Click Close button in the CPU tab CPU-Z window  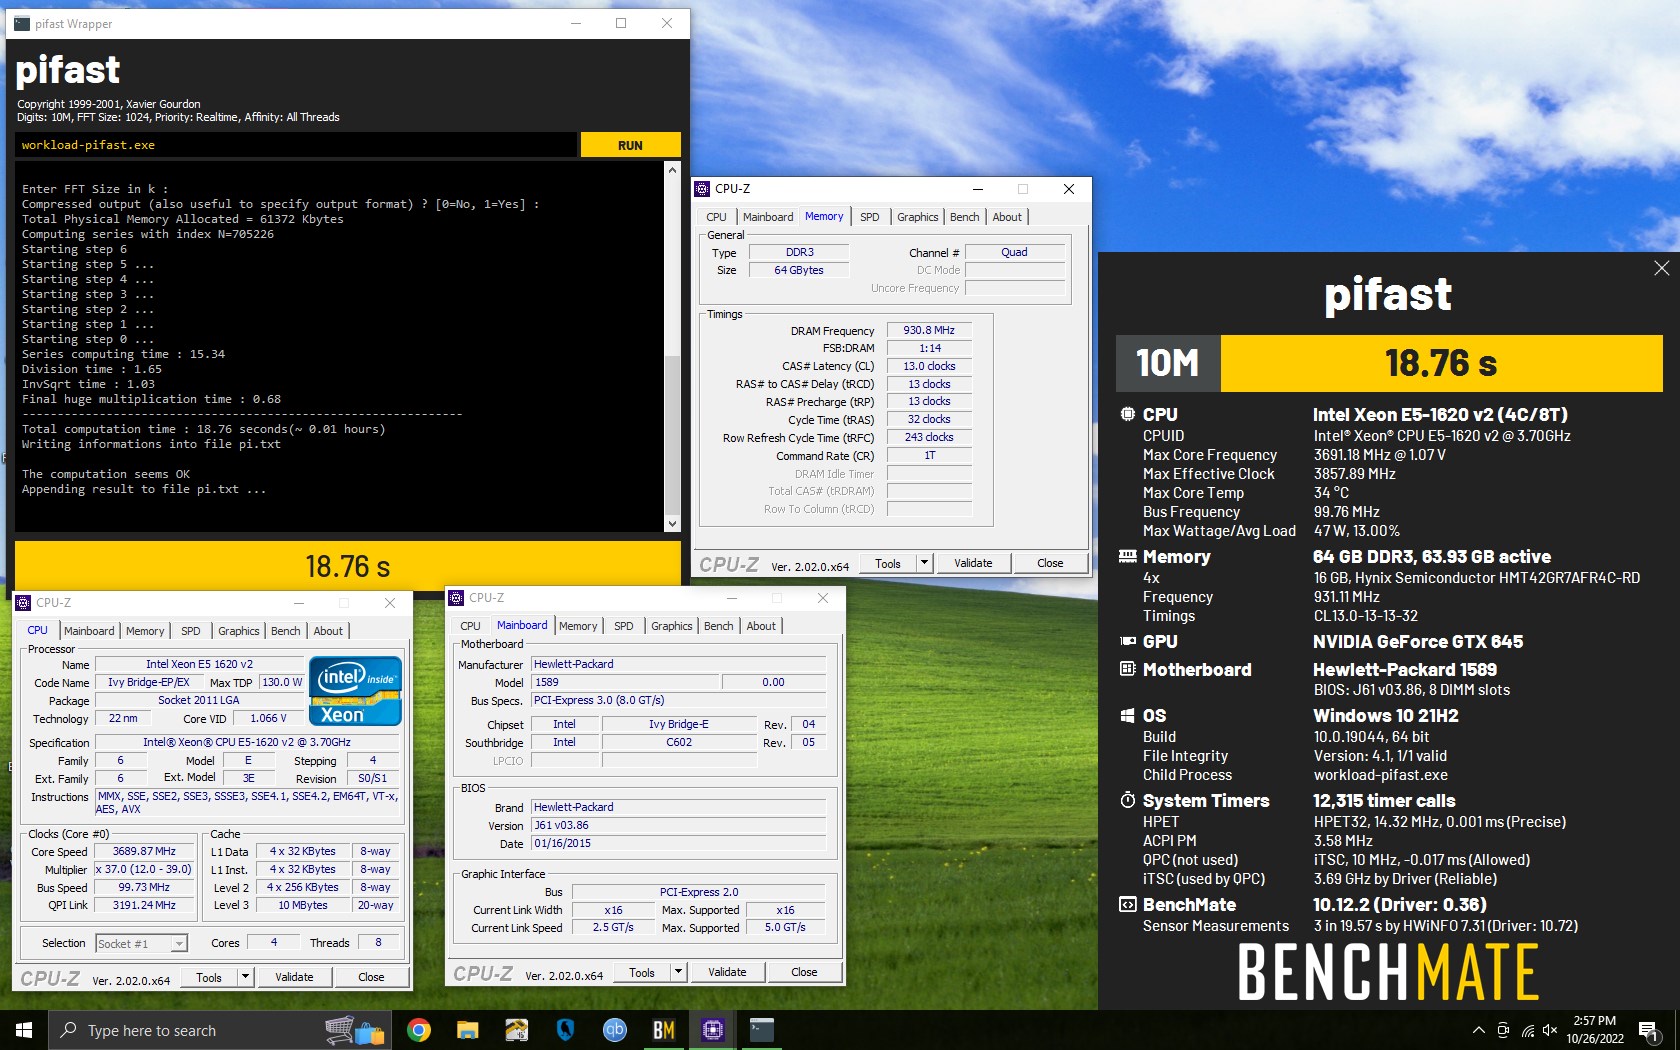[x=371, y=977]
